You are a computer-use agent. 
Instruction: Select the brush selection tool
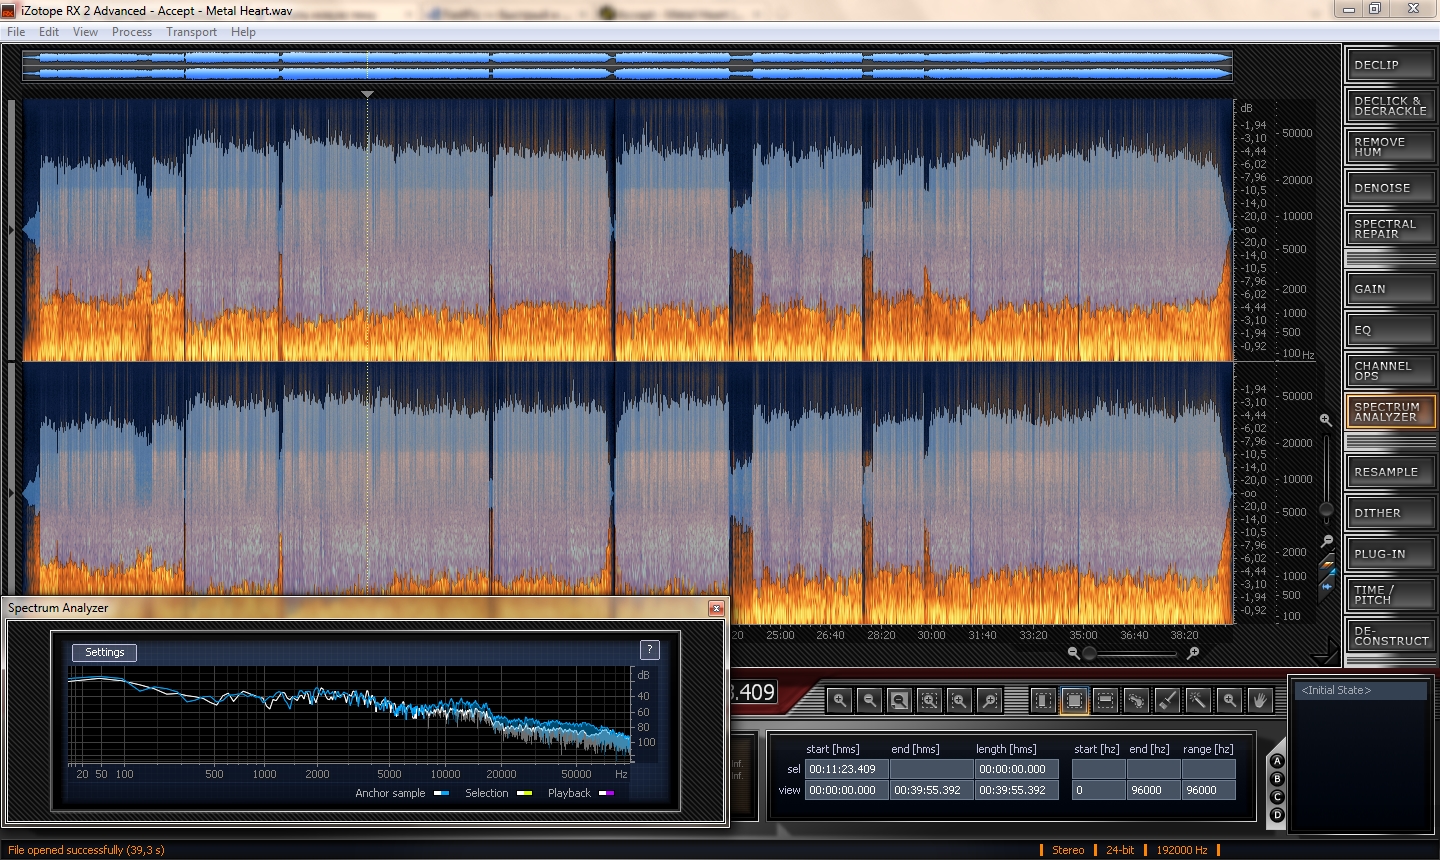coord(1167,701)
